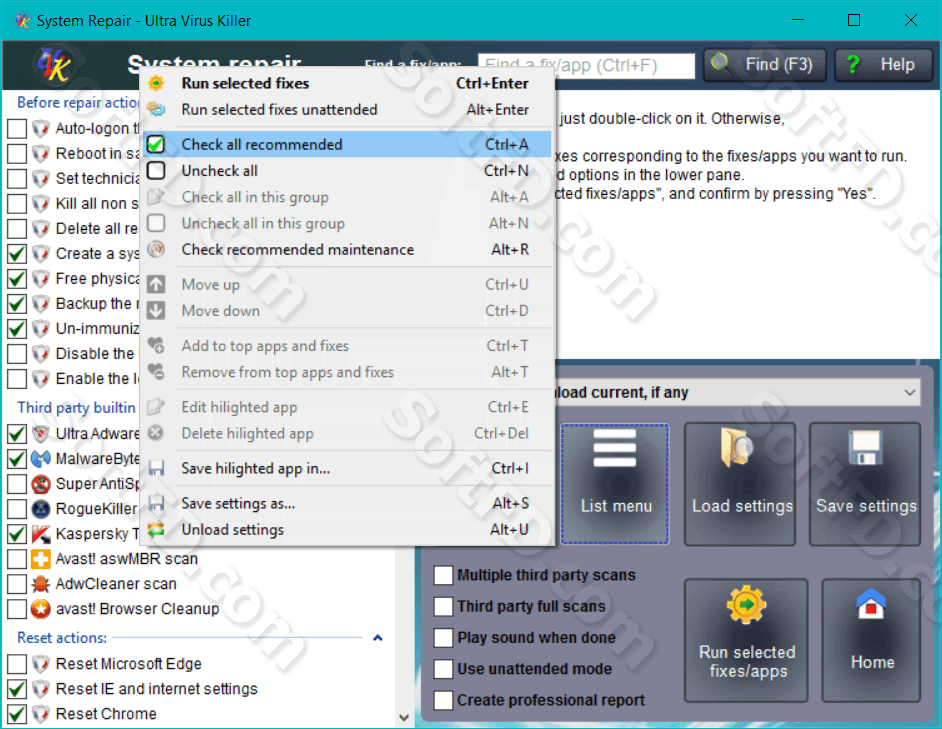942x729 pixels.
Task: Click the icon beside Check recommended maintenance
Action: 156,249
